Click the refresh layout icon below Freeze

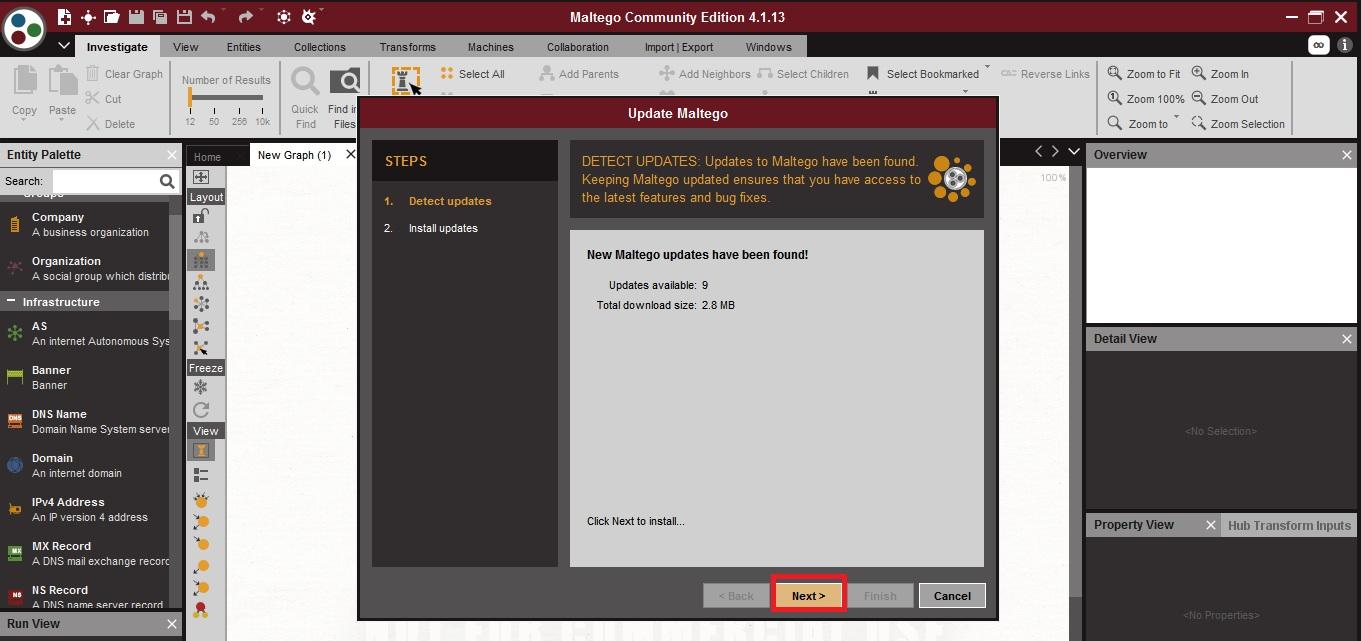201,410
